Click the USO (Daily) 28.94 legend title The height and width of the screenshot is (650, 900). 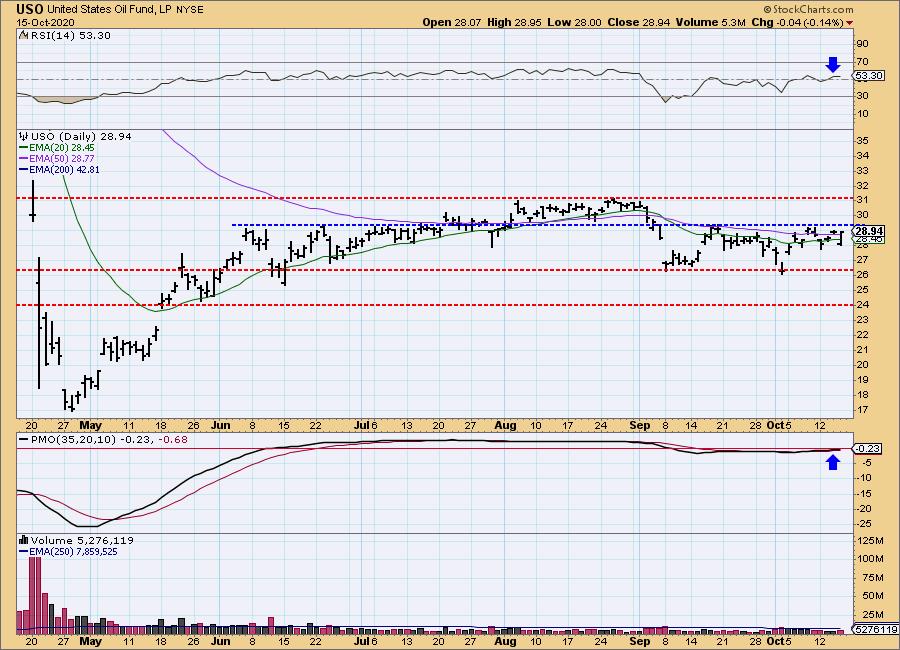coord(81,136)
